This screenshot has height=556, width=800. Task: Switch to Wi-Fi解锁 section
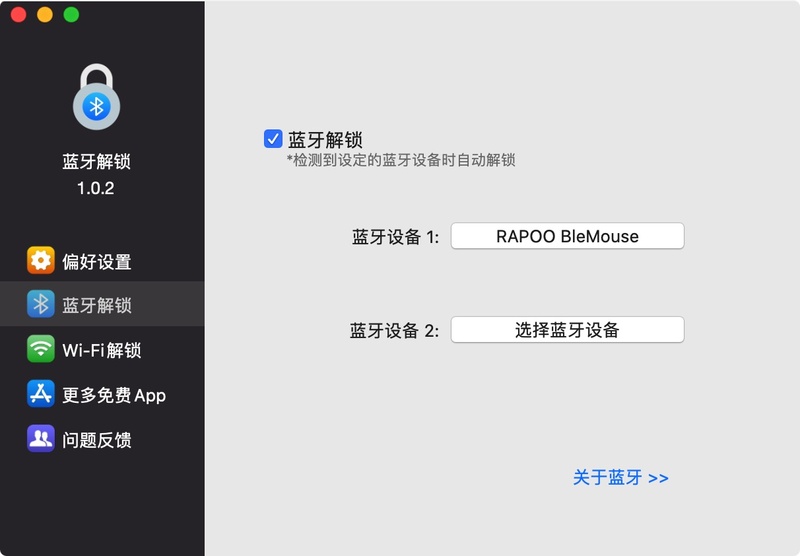coord(102,349)
